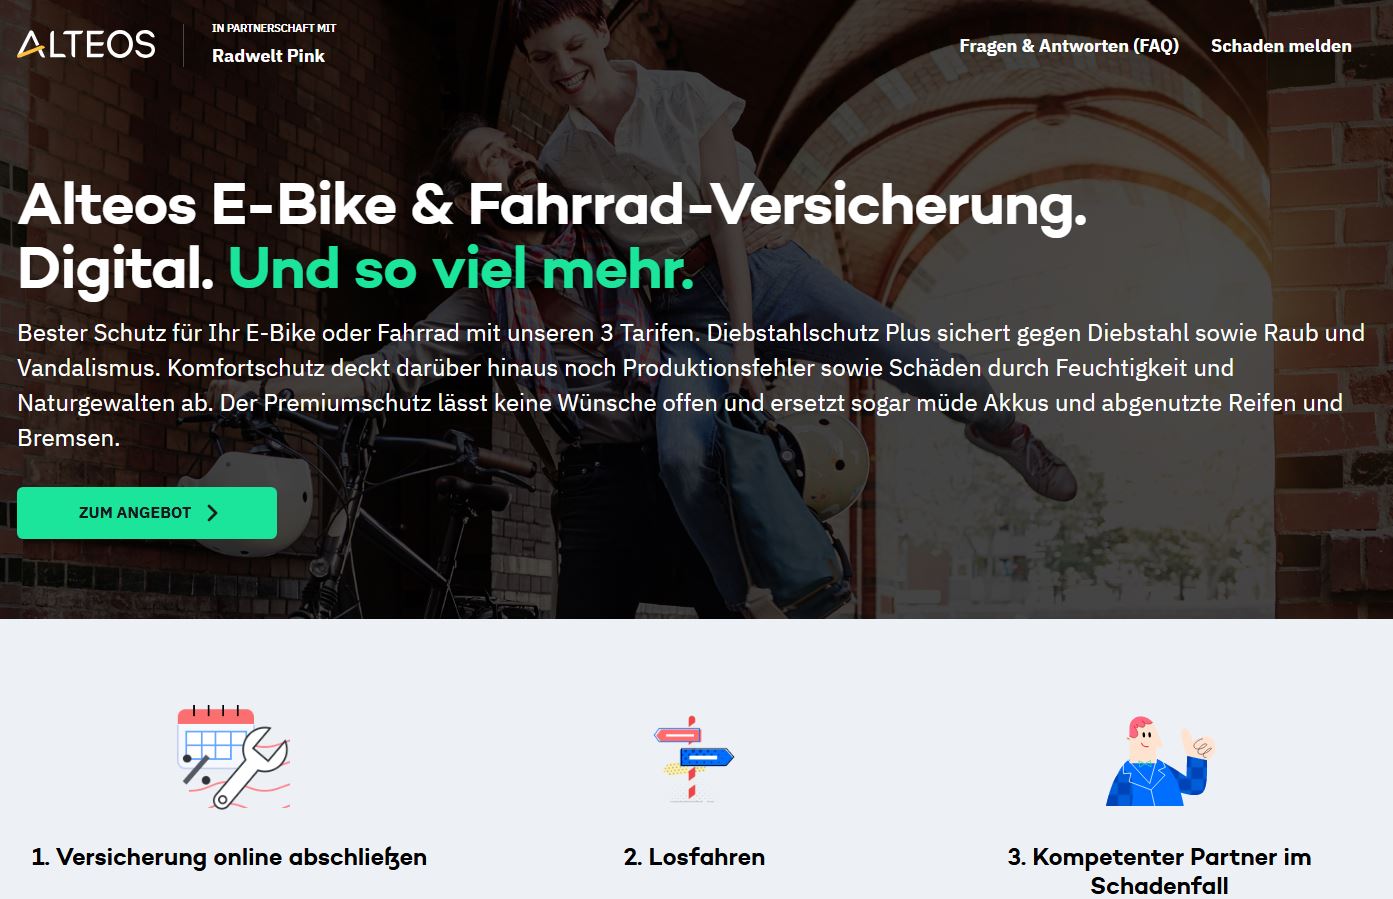Open Schaden melden in the header
This screenshot has height=899, width=1393.
click(1281, 46)
